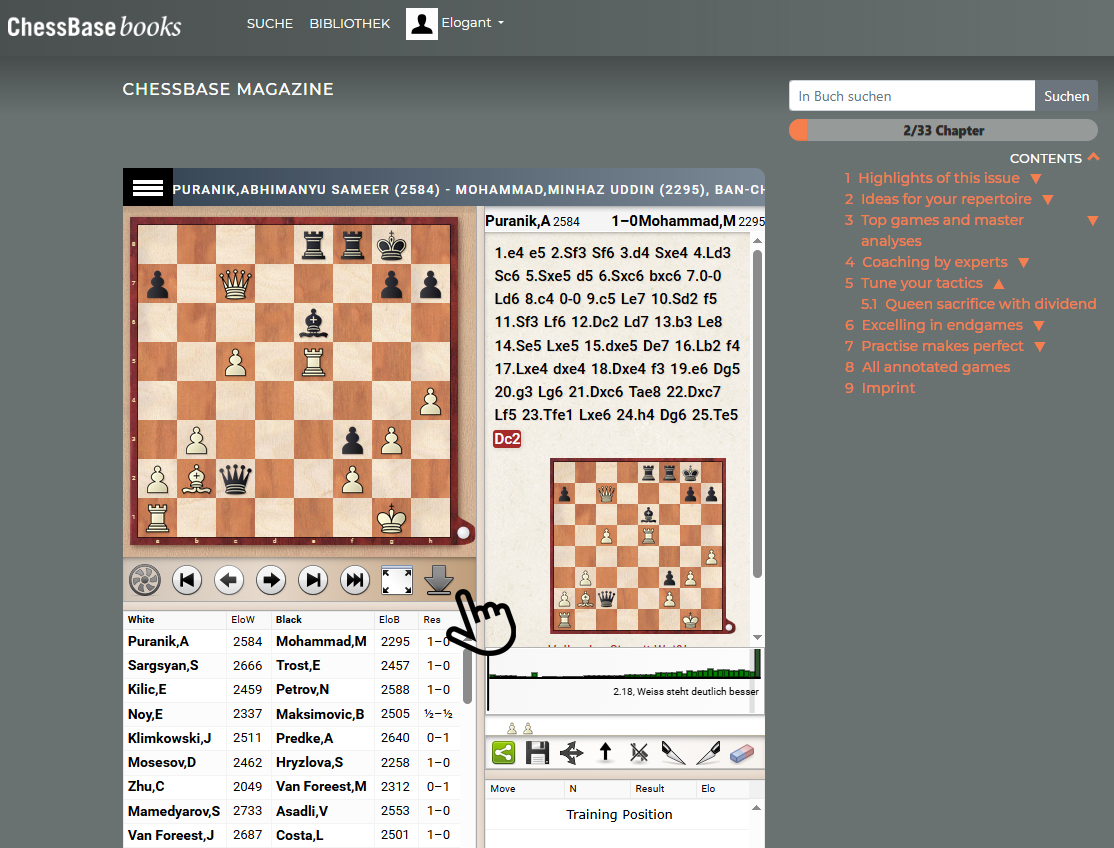Step forward one move
Viewport: 1114px width, 848px height.
tap(271, 580)
